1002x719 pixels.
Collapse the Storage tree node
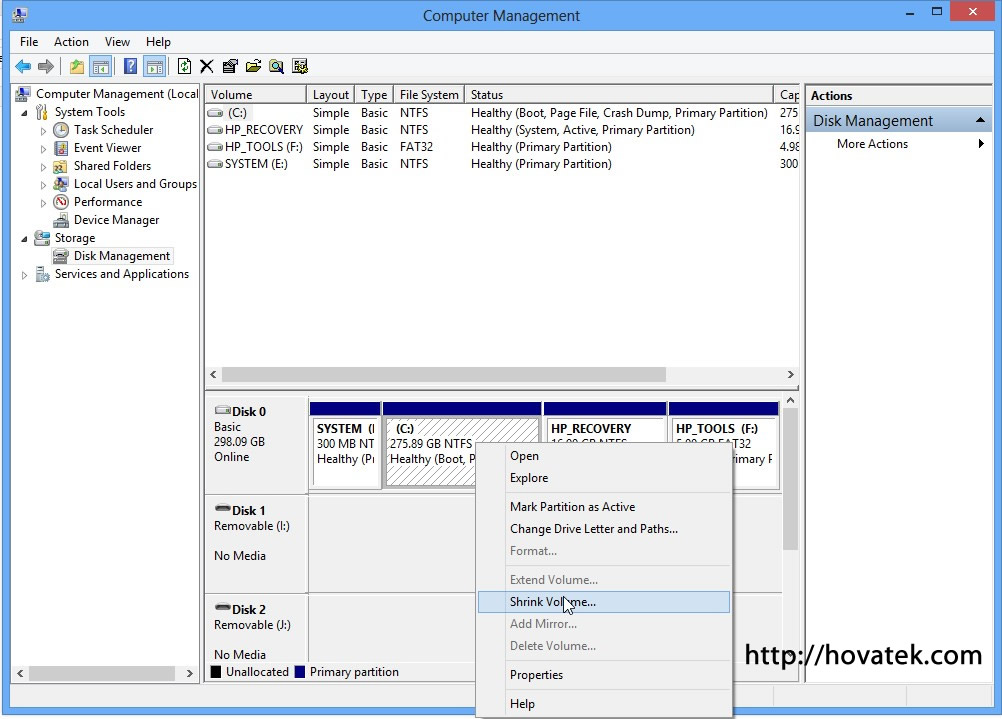click(24, 239)
